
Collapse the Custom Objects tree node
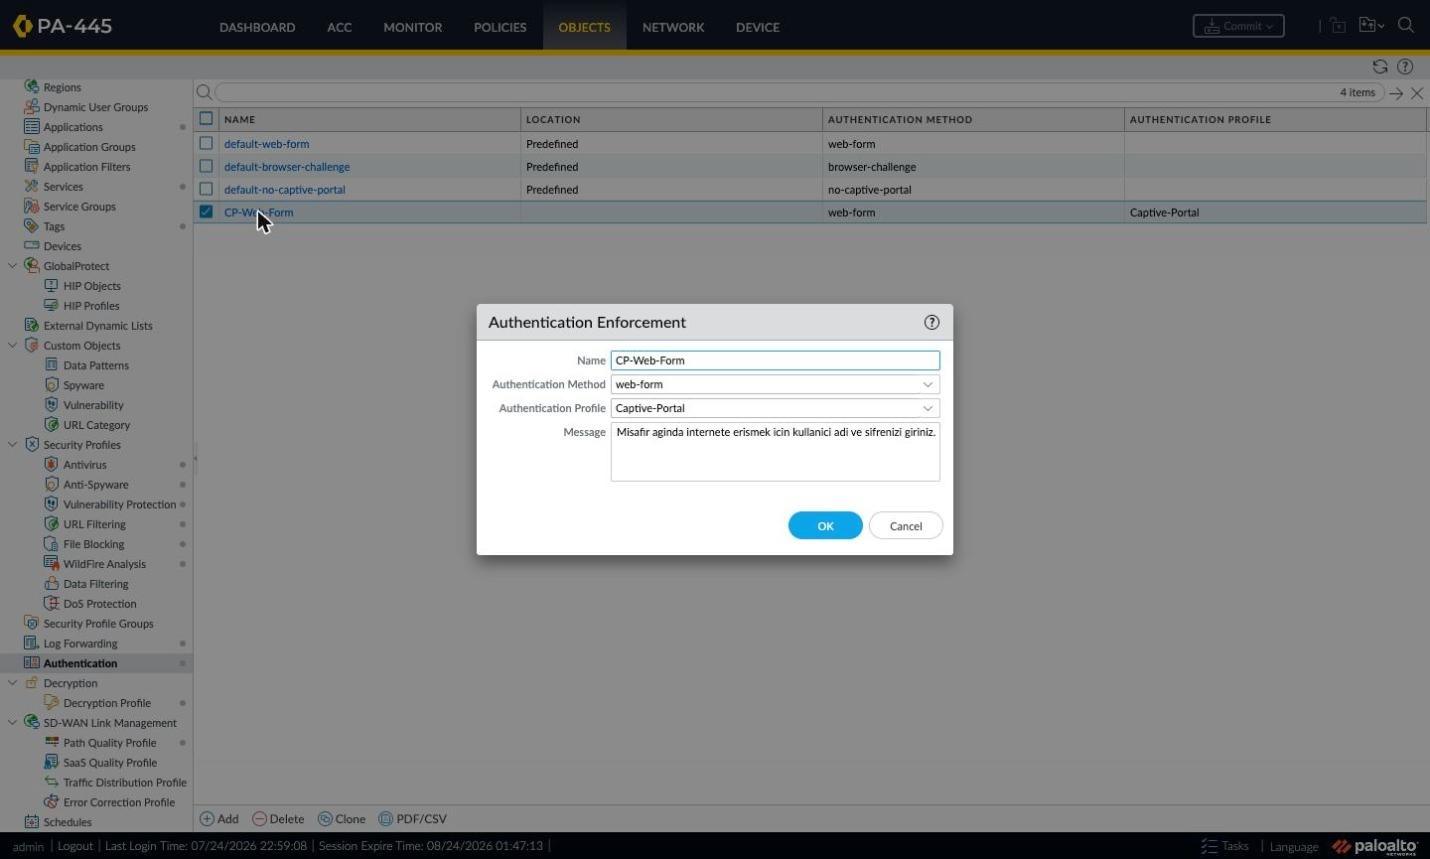pyautogui.click(x=12, y=346)
